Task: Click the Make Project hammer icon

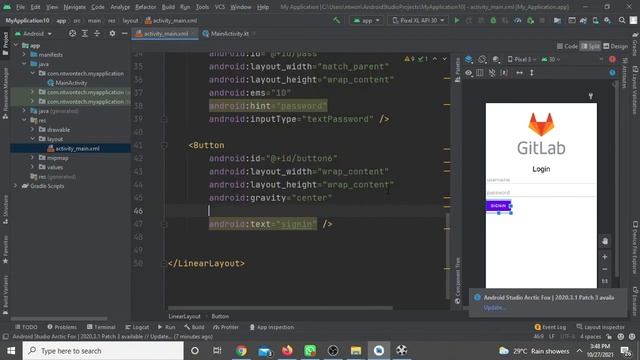Action: click(336, 20)
